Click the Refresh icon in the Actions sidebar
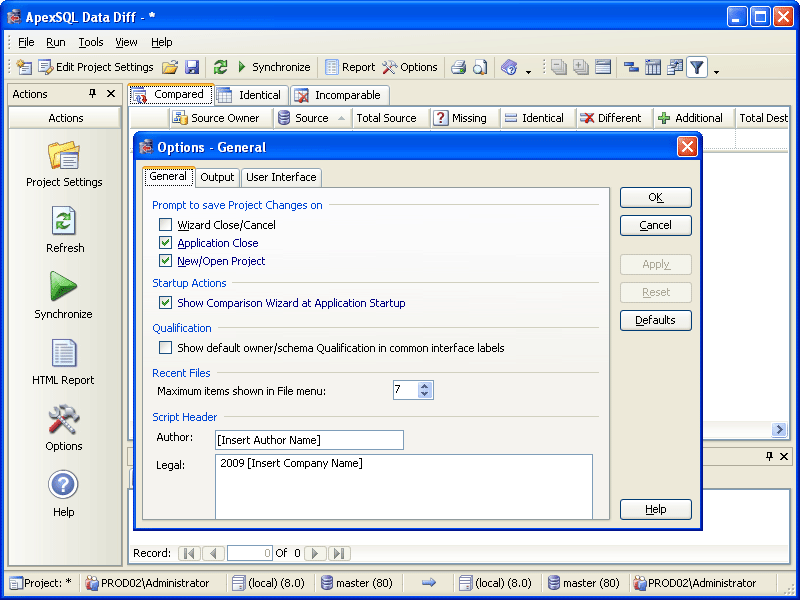This screenshot has width=800, height=600. (x=64, y=221)
